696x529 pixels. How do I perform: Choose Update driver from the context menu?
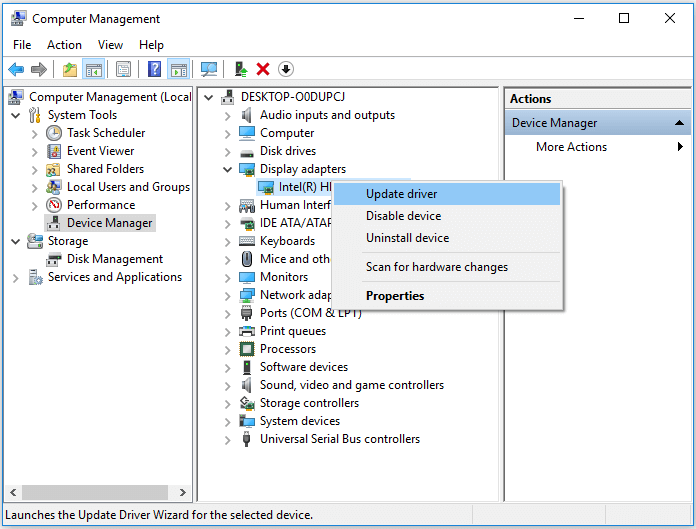click(x=401, y=194)
